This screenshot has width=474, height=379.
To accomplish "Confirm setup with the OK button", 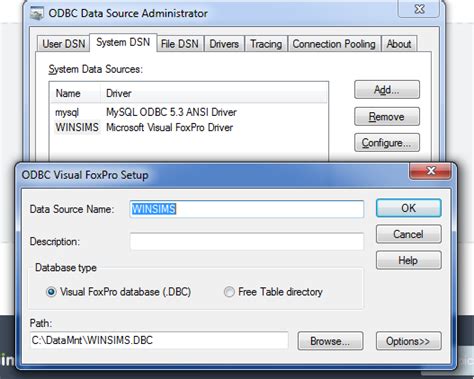I will 409,208.
